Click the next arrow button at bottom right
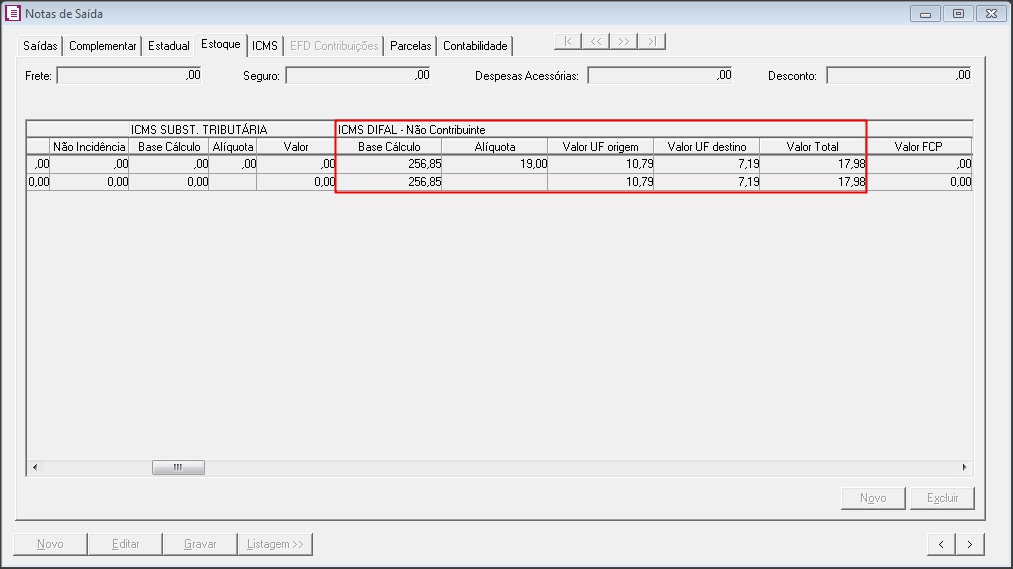This screenshot has width=1013, height=569. point(970,544)
